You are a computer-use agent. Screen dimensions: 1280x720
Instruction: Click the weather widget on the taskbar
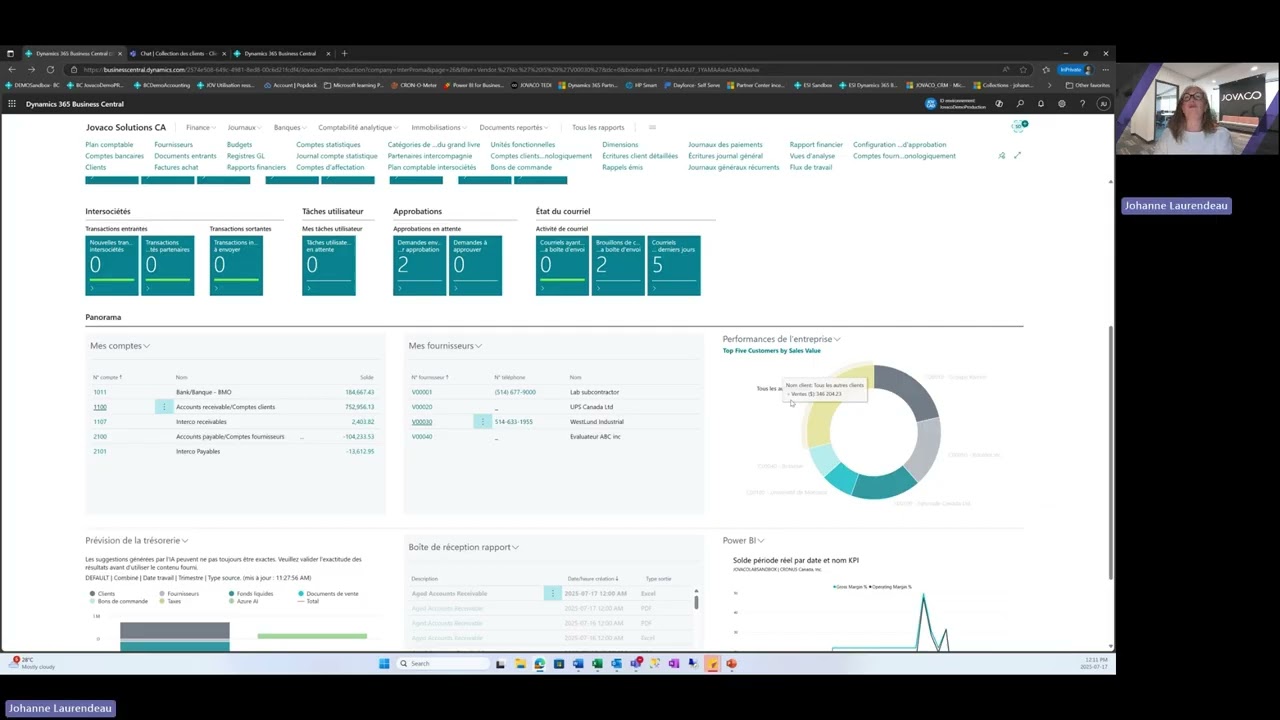click(x=32, y=663)
